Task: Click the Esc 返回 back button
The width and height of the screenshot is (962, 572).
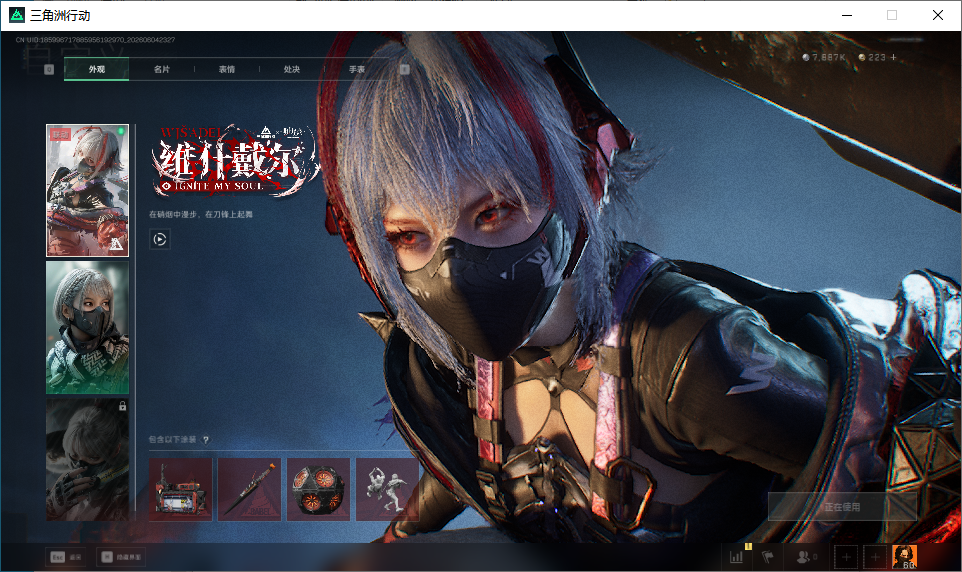Action: click(x=66, y=557)
